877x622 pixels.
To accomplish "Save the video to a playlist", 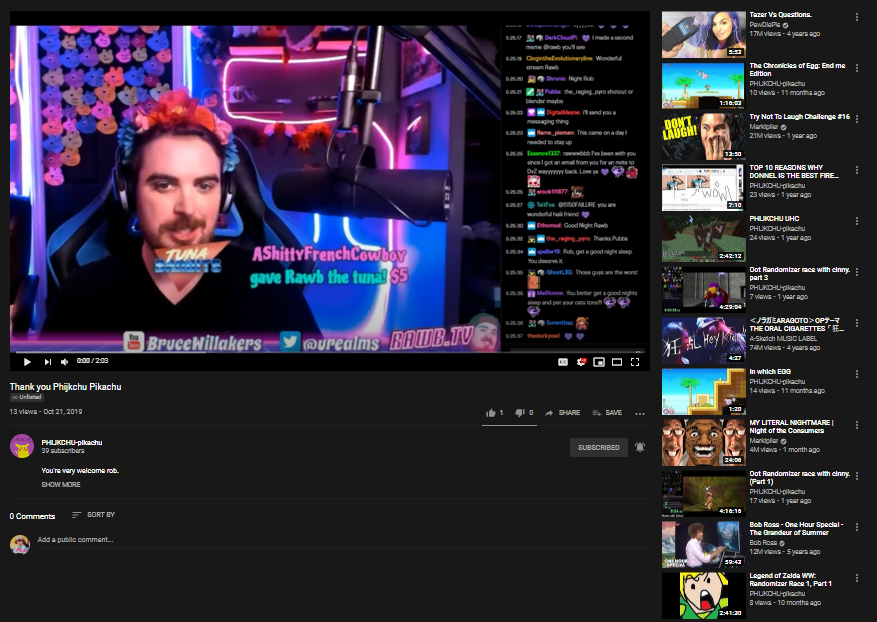I will [607, 413].
